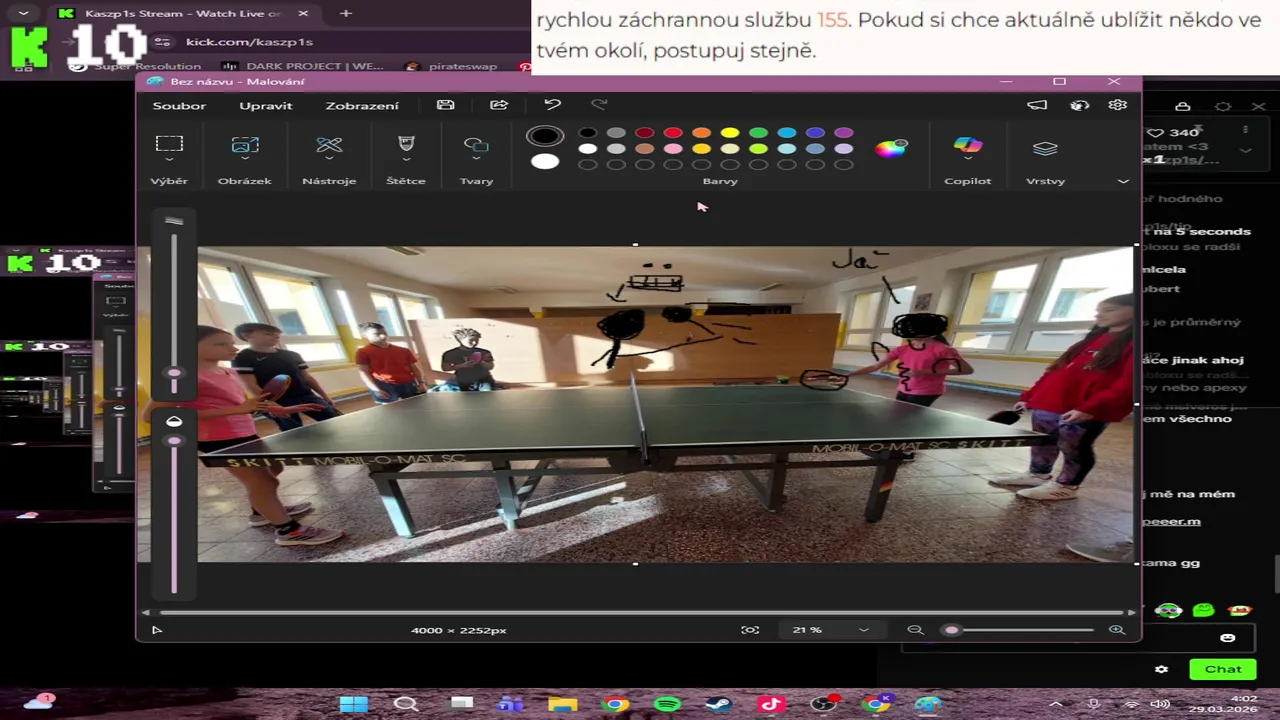Open the weather widget on taskbar

point(39,702)
